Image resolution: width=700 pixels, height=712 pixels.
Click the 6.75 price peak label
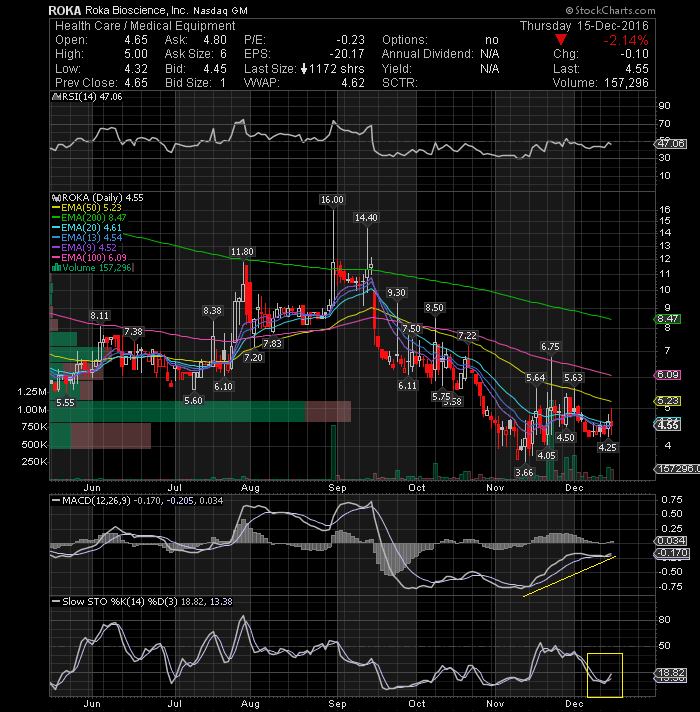(550, 347)
